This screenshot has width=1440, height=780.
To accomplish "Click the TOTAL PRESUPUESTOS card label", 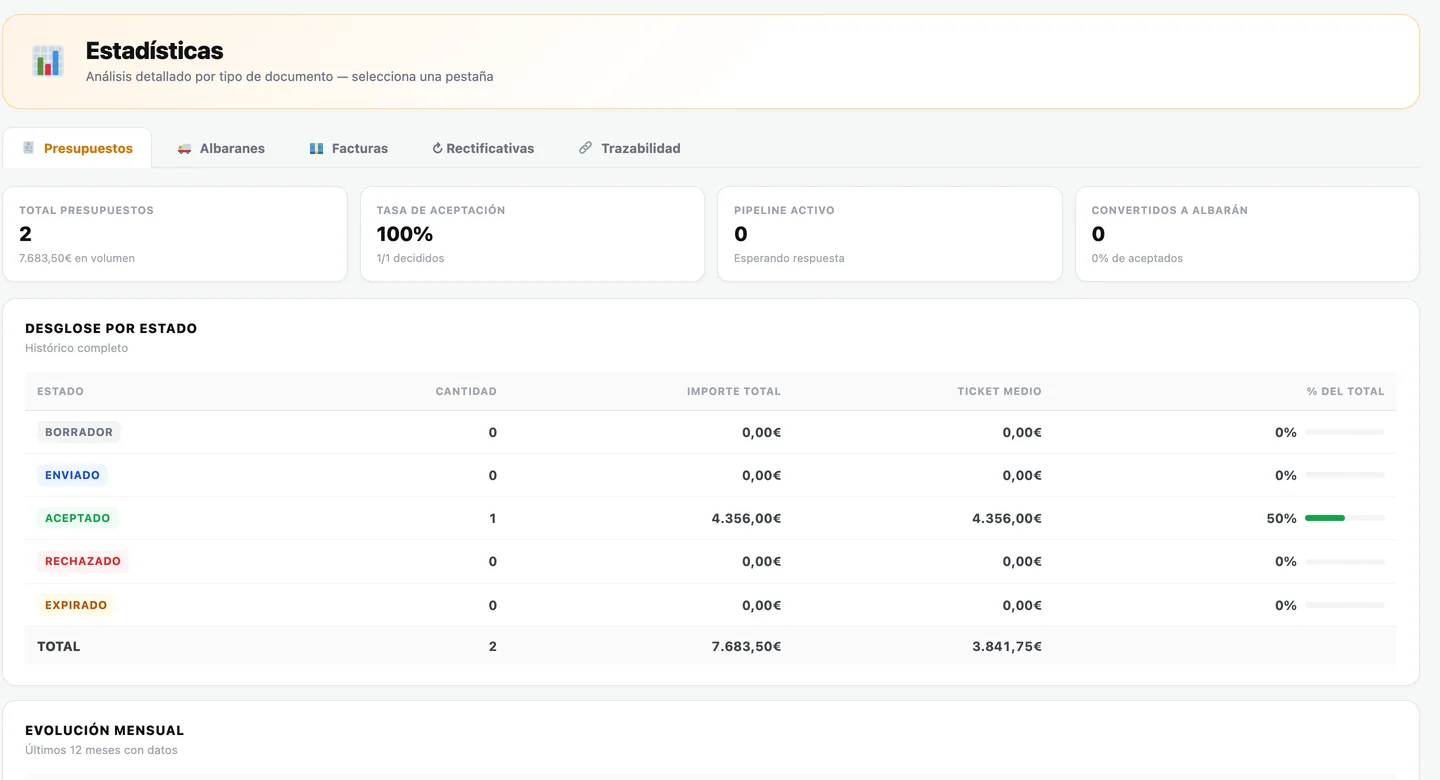I will click(86, 210).
